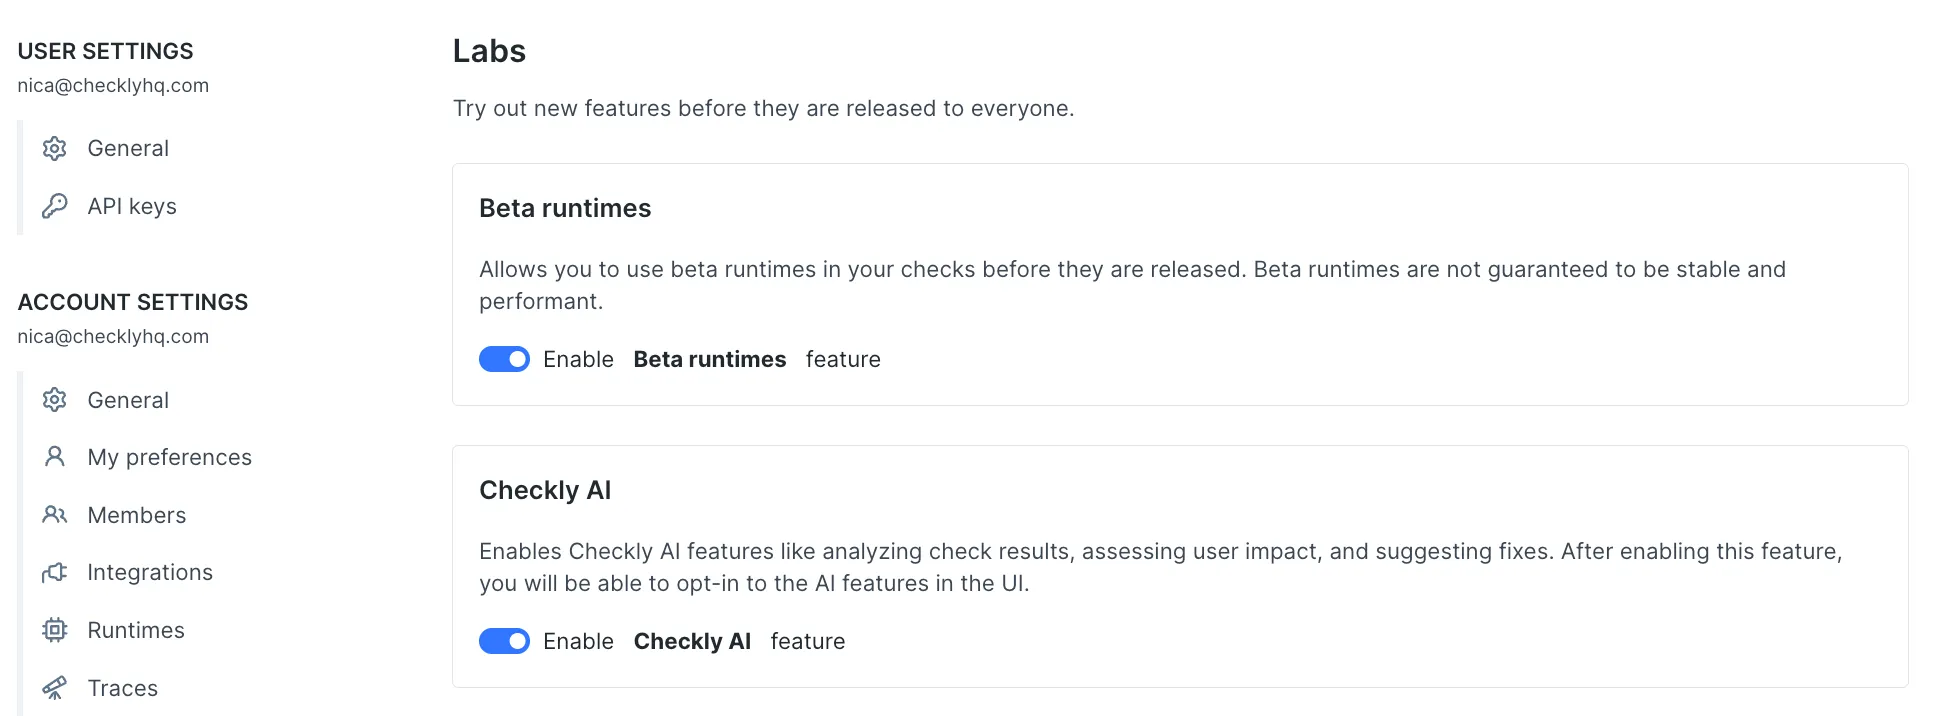Click the Integrations plug icon
The image size is (1946, 716).
55,572
